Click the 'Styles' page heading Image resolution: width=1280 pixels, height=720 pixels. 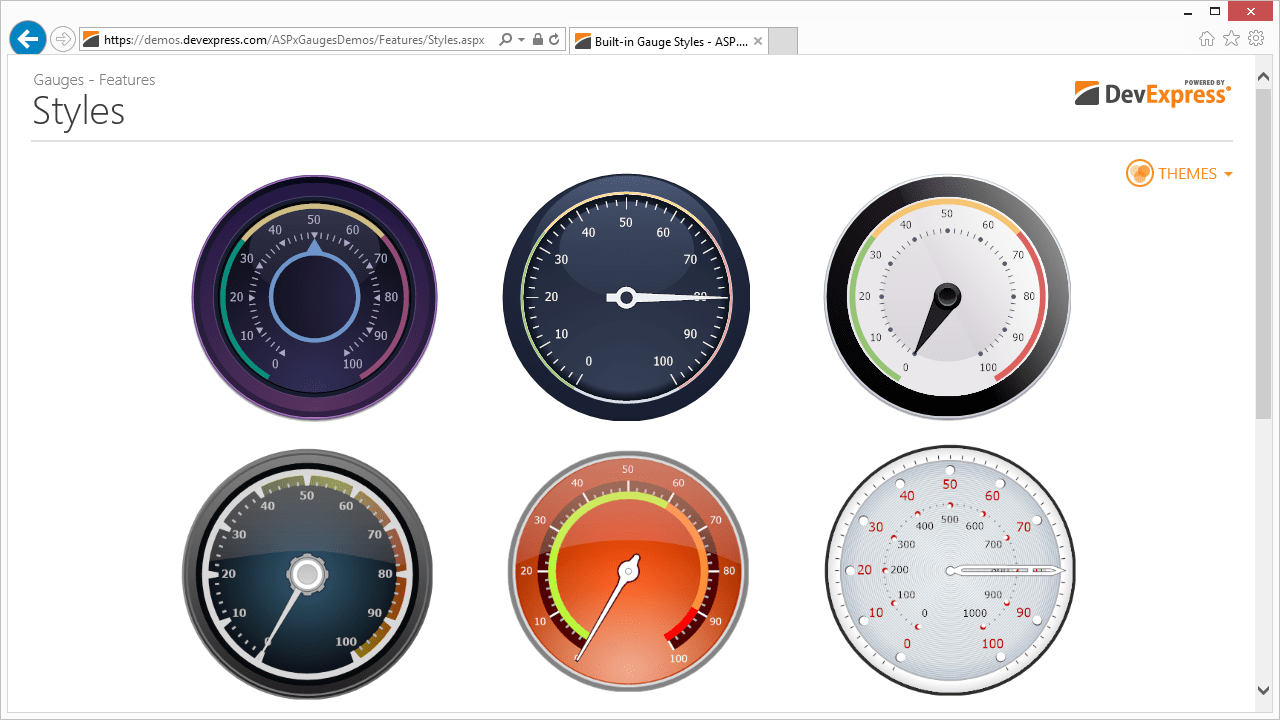click(79, 110)
